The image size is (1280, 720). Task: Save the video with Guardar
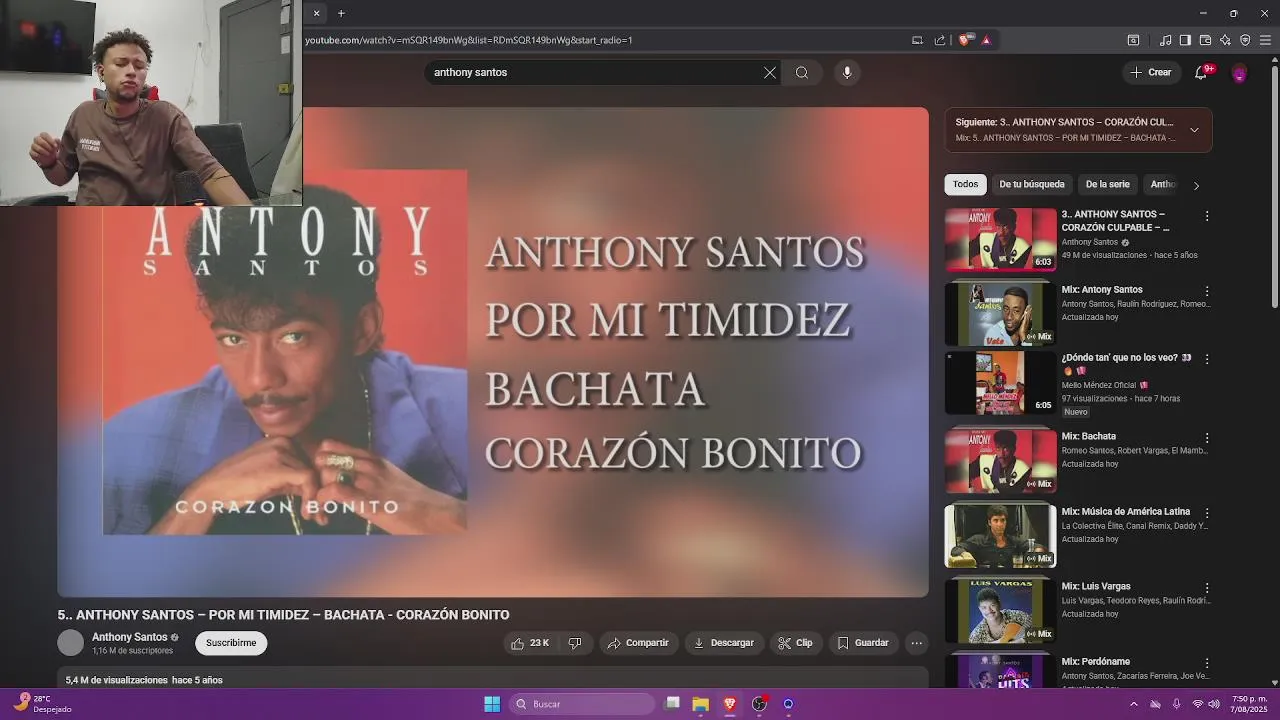pyautogui.click(x=863, y=643)
